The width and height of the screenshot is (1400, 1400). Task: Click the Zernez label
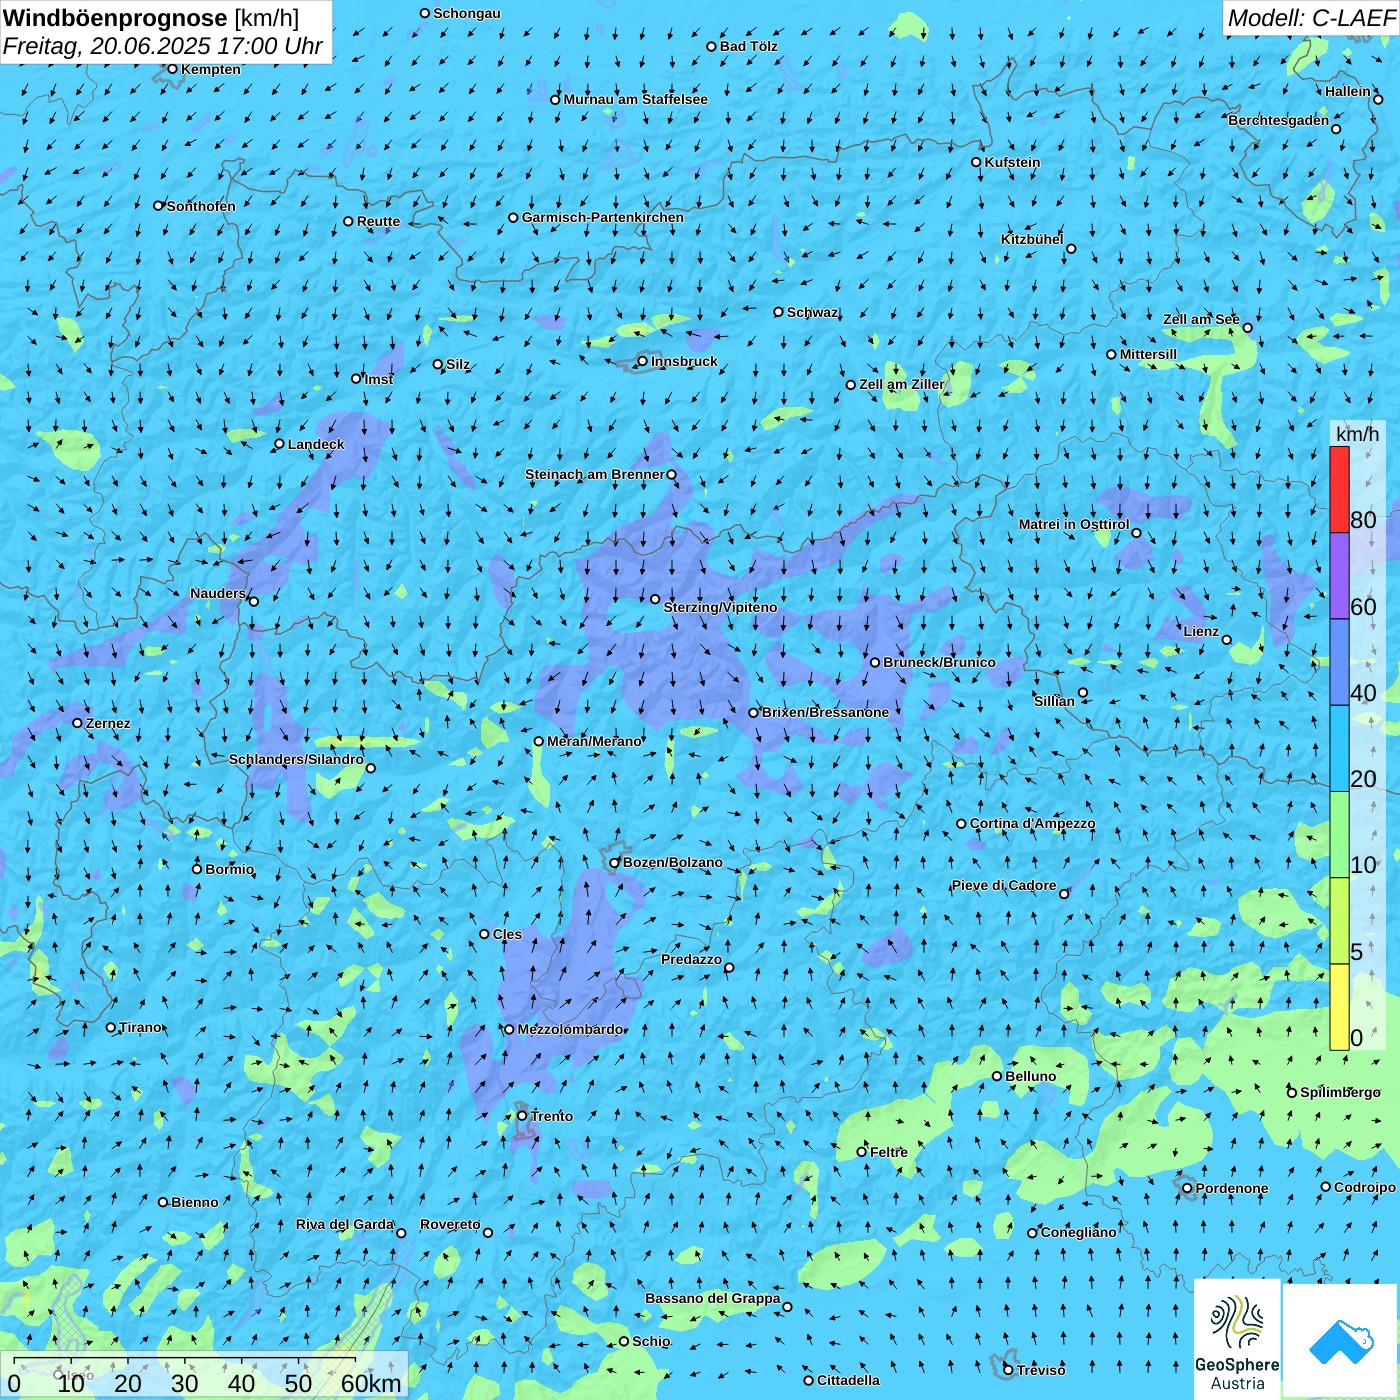(x=108, y=723)
